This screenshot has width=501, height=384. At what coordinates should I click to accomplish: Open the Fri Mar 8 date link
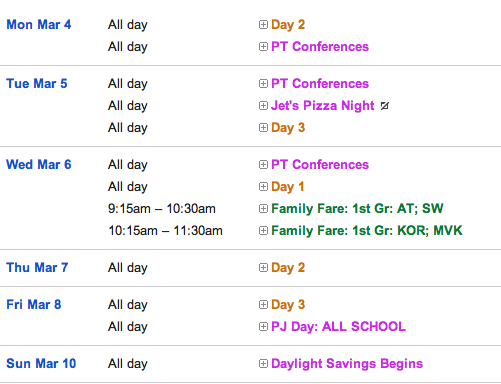point(34,305)
